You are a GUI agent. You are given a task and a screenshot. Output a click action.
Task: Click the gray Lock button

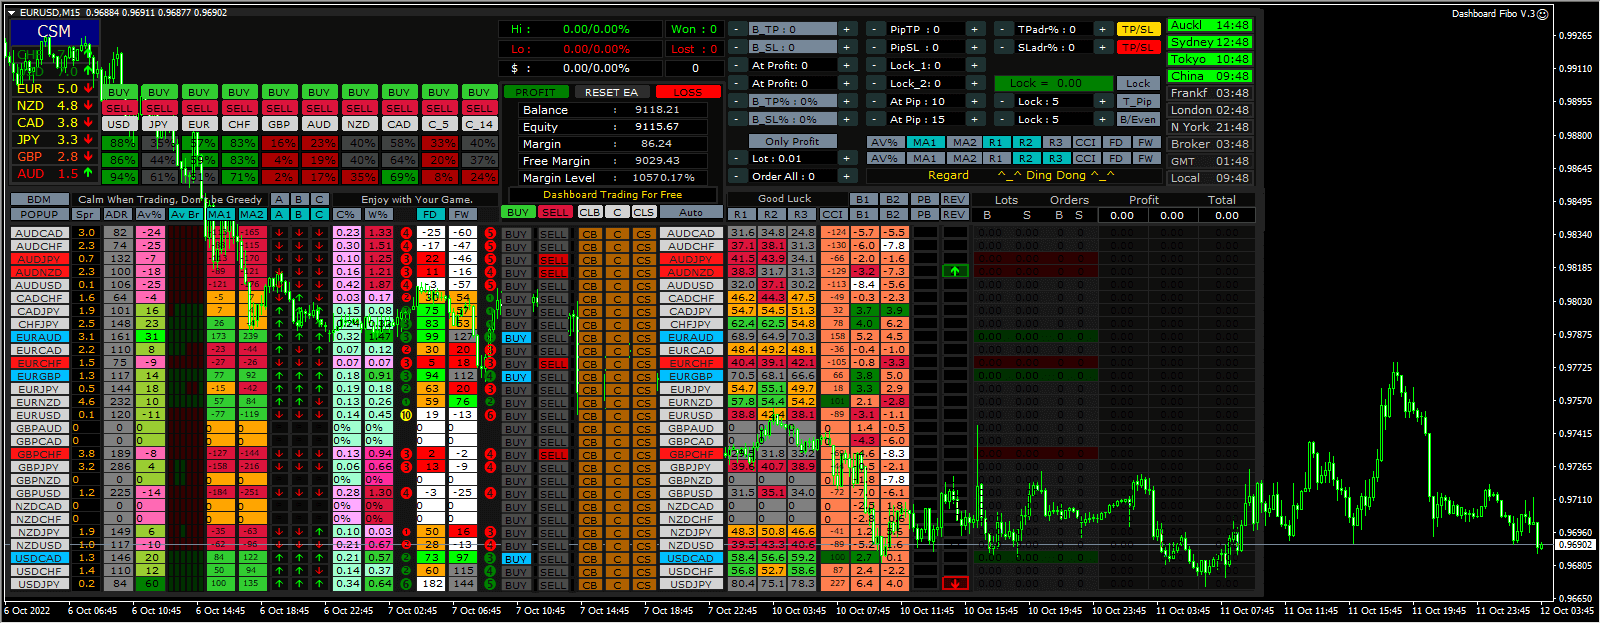(1138, 83)
